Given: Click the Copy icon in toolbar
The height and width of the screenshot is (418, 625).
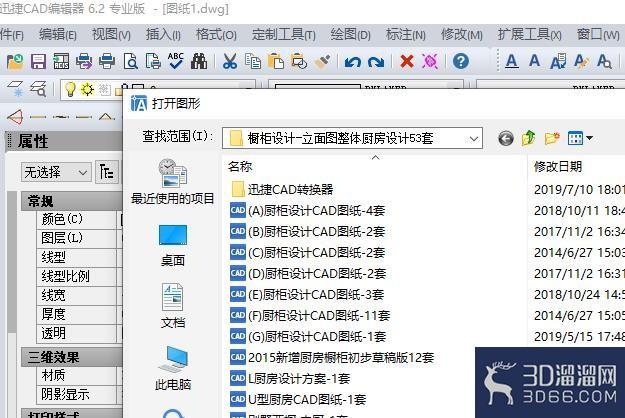Looking at the screenshot, I should tap(253, 61).
